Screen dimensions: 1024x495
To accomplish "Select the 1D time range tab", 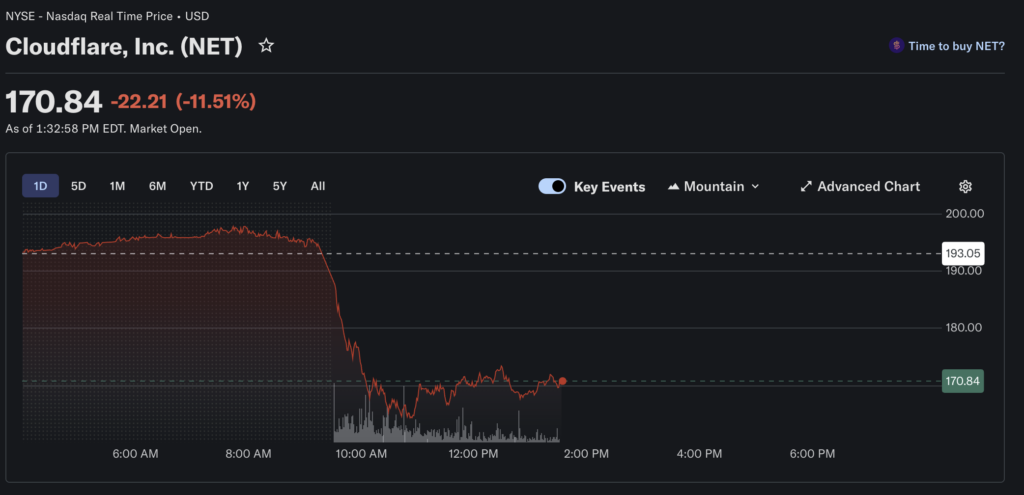I will pos(40,186).
